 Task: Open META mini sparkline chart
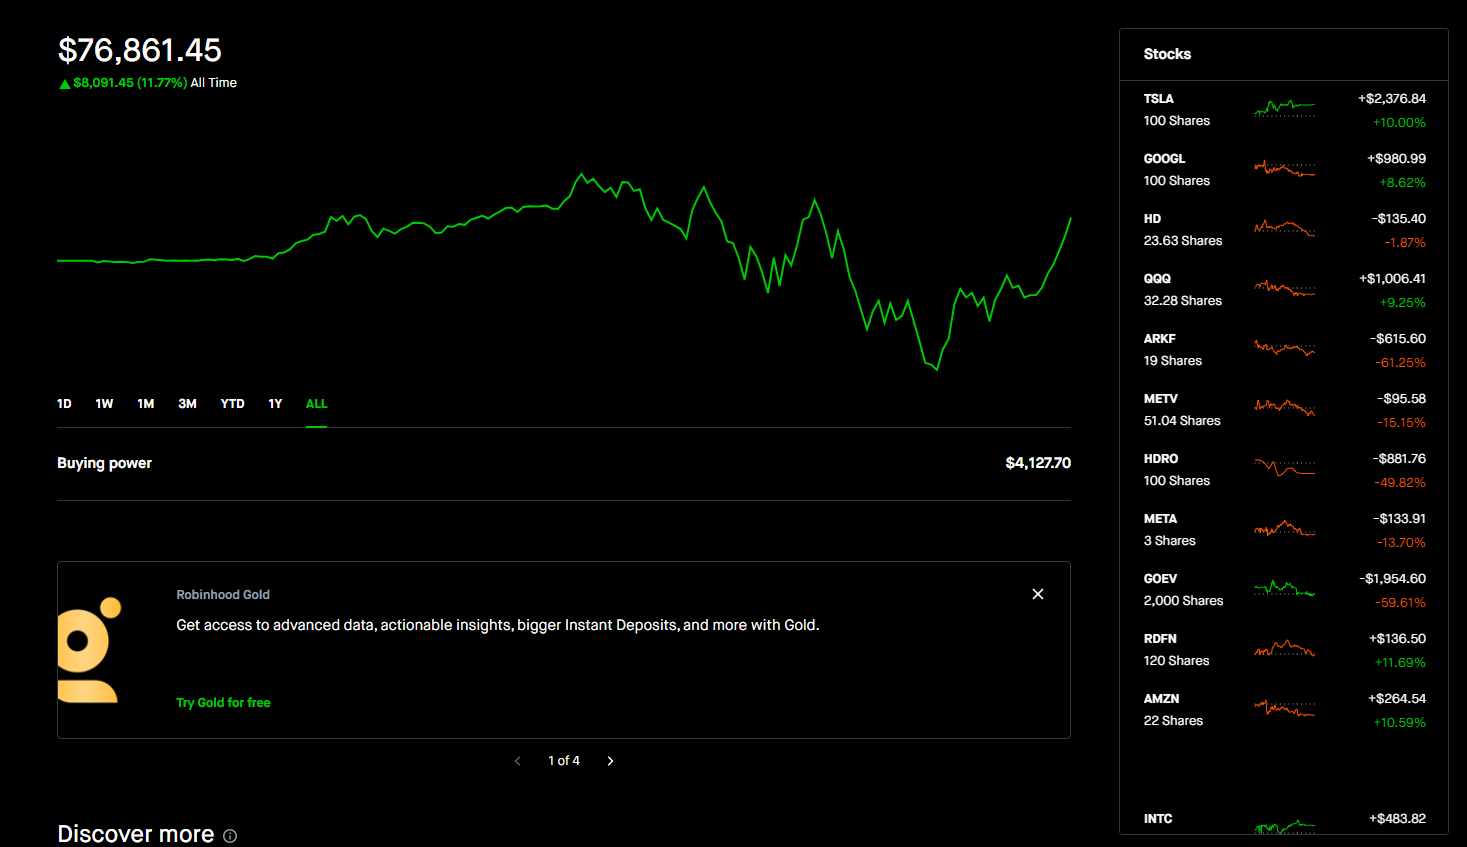(1285, 528)
